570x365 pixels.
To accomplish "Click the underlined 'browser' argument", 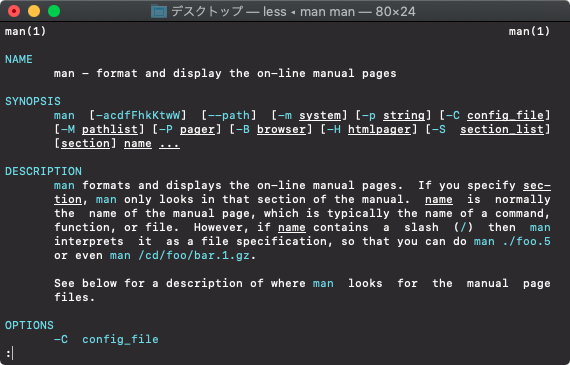I will pos(281,129).
